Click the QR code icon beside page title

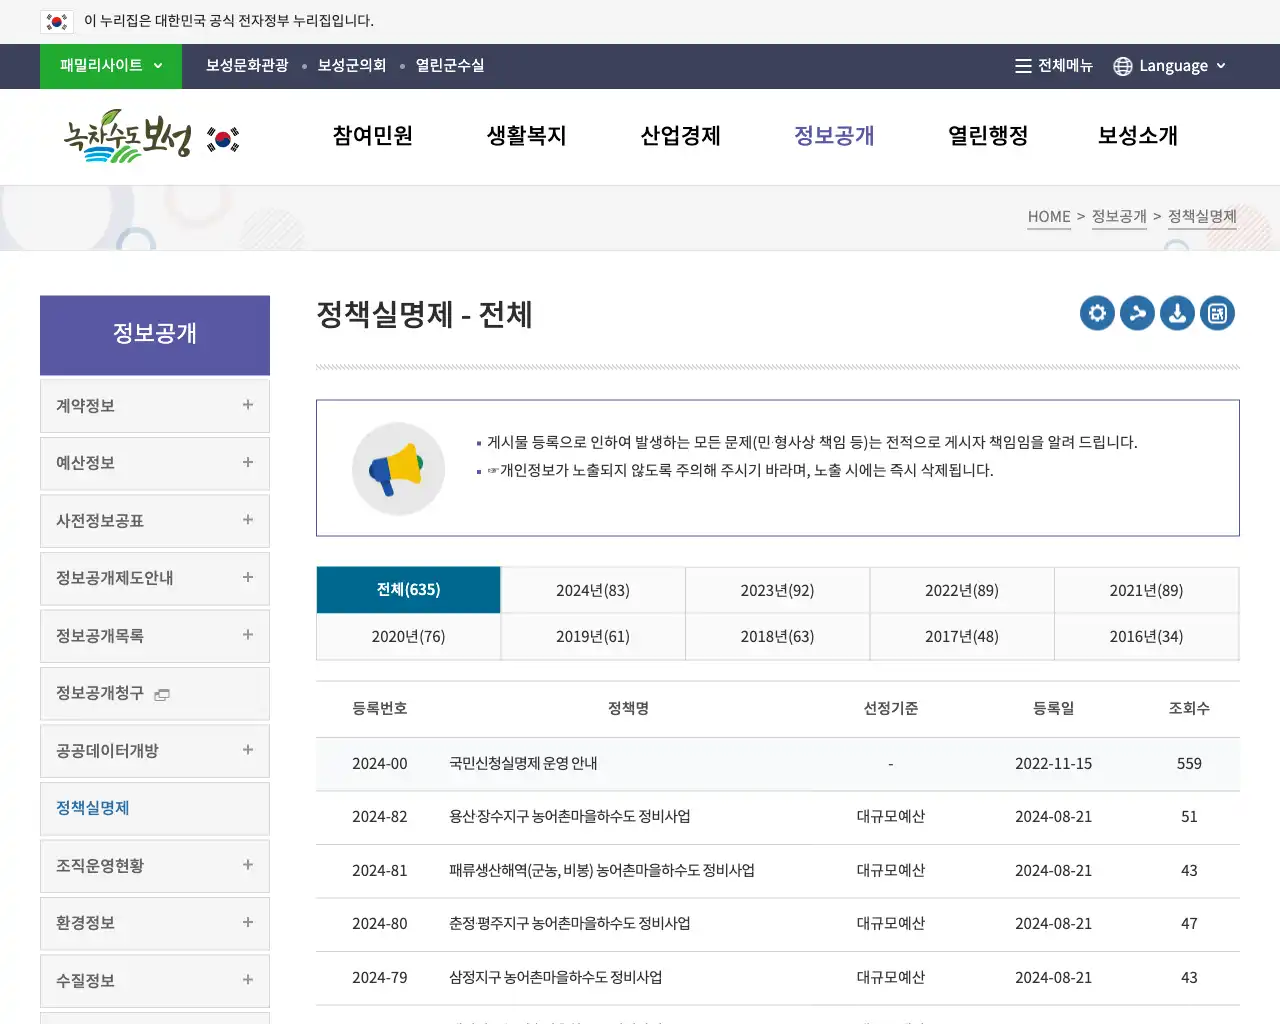tap(1217, 313)
